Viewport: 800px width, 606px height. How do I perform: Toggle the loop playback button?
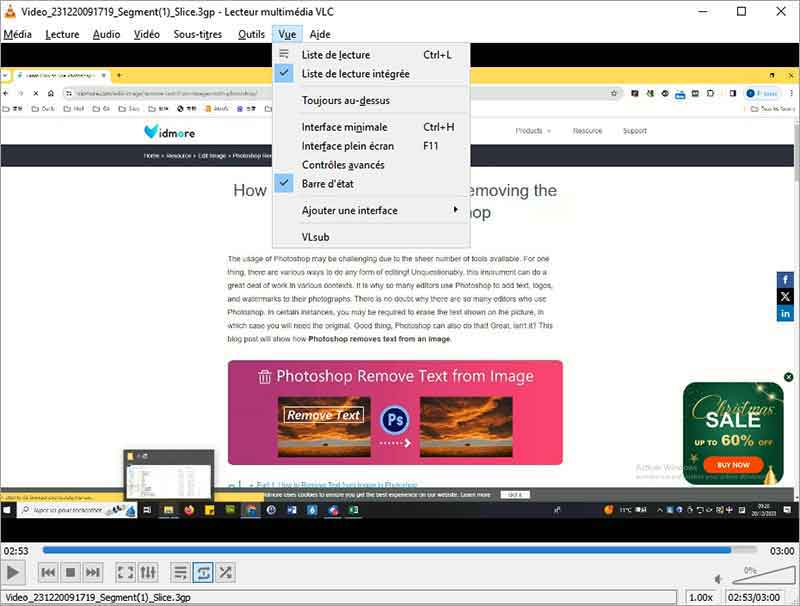click(203, 572)
